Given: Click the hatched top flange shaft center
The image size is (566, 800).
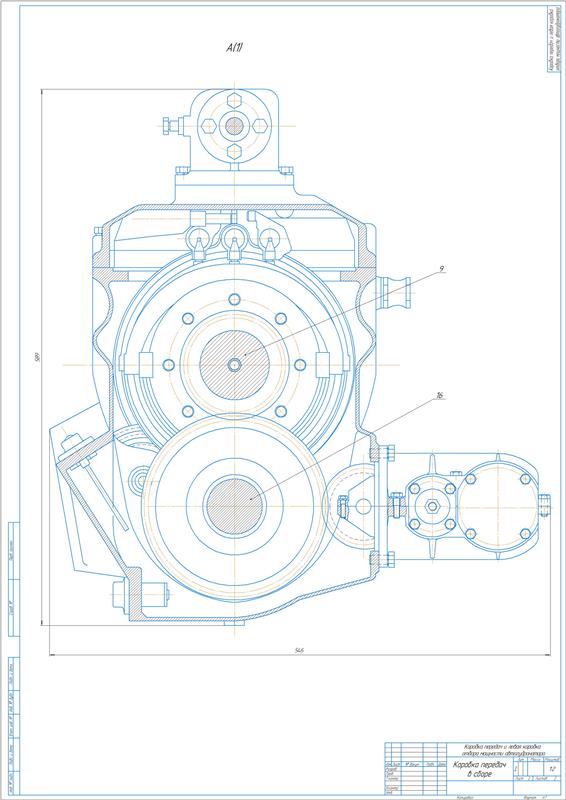Looking at the screenshot, I should tap(234, 126).
